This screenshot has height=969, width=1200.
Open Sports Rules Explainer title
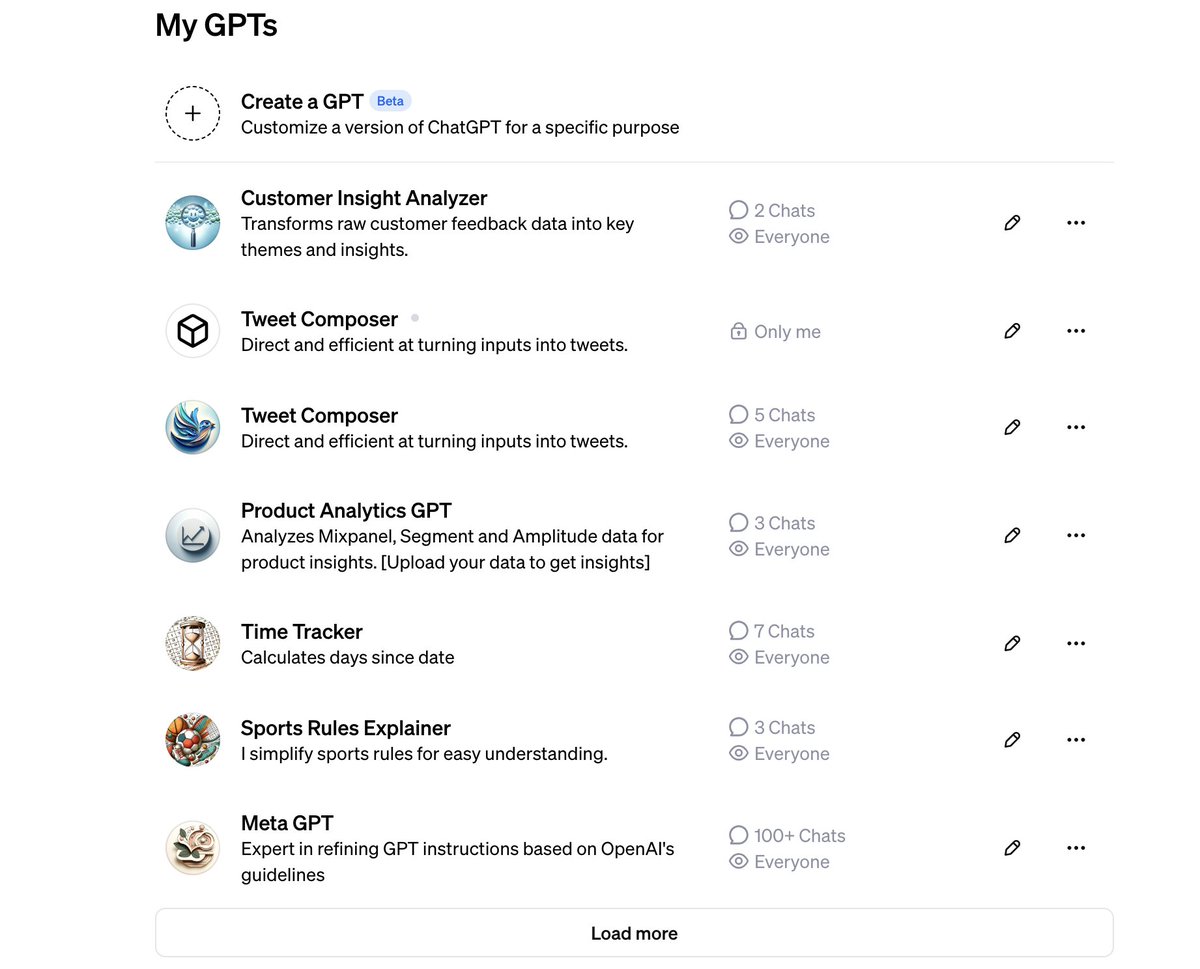[x=346, y=728]
